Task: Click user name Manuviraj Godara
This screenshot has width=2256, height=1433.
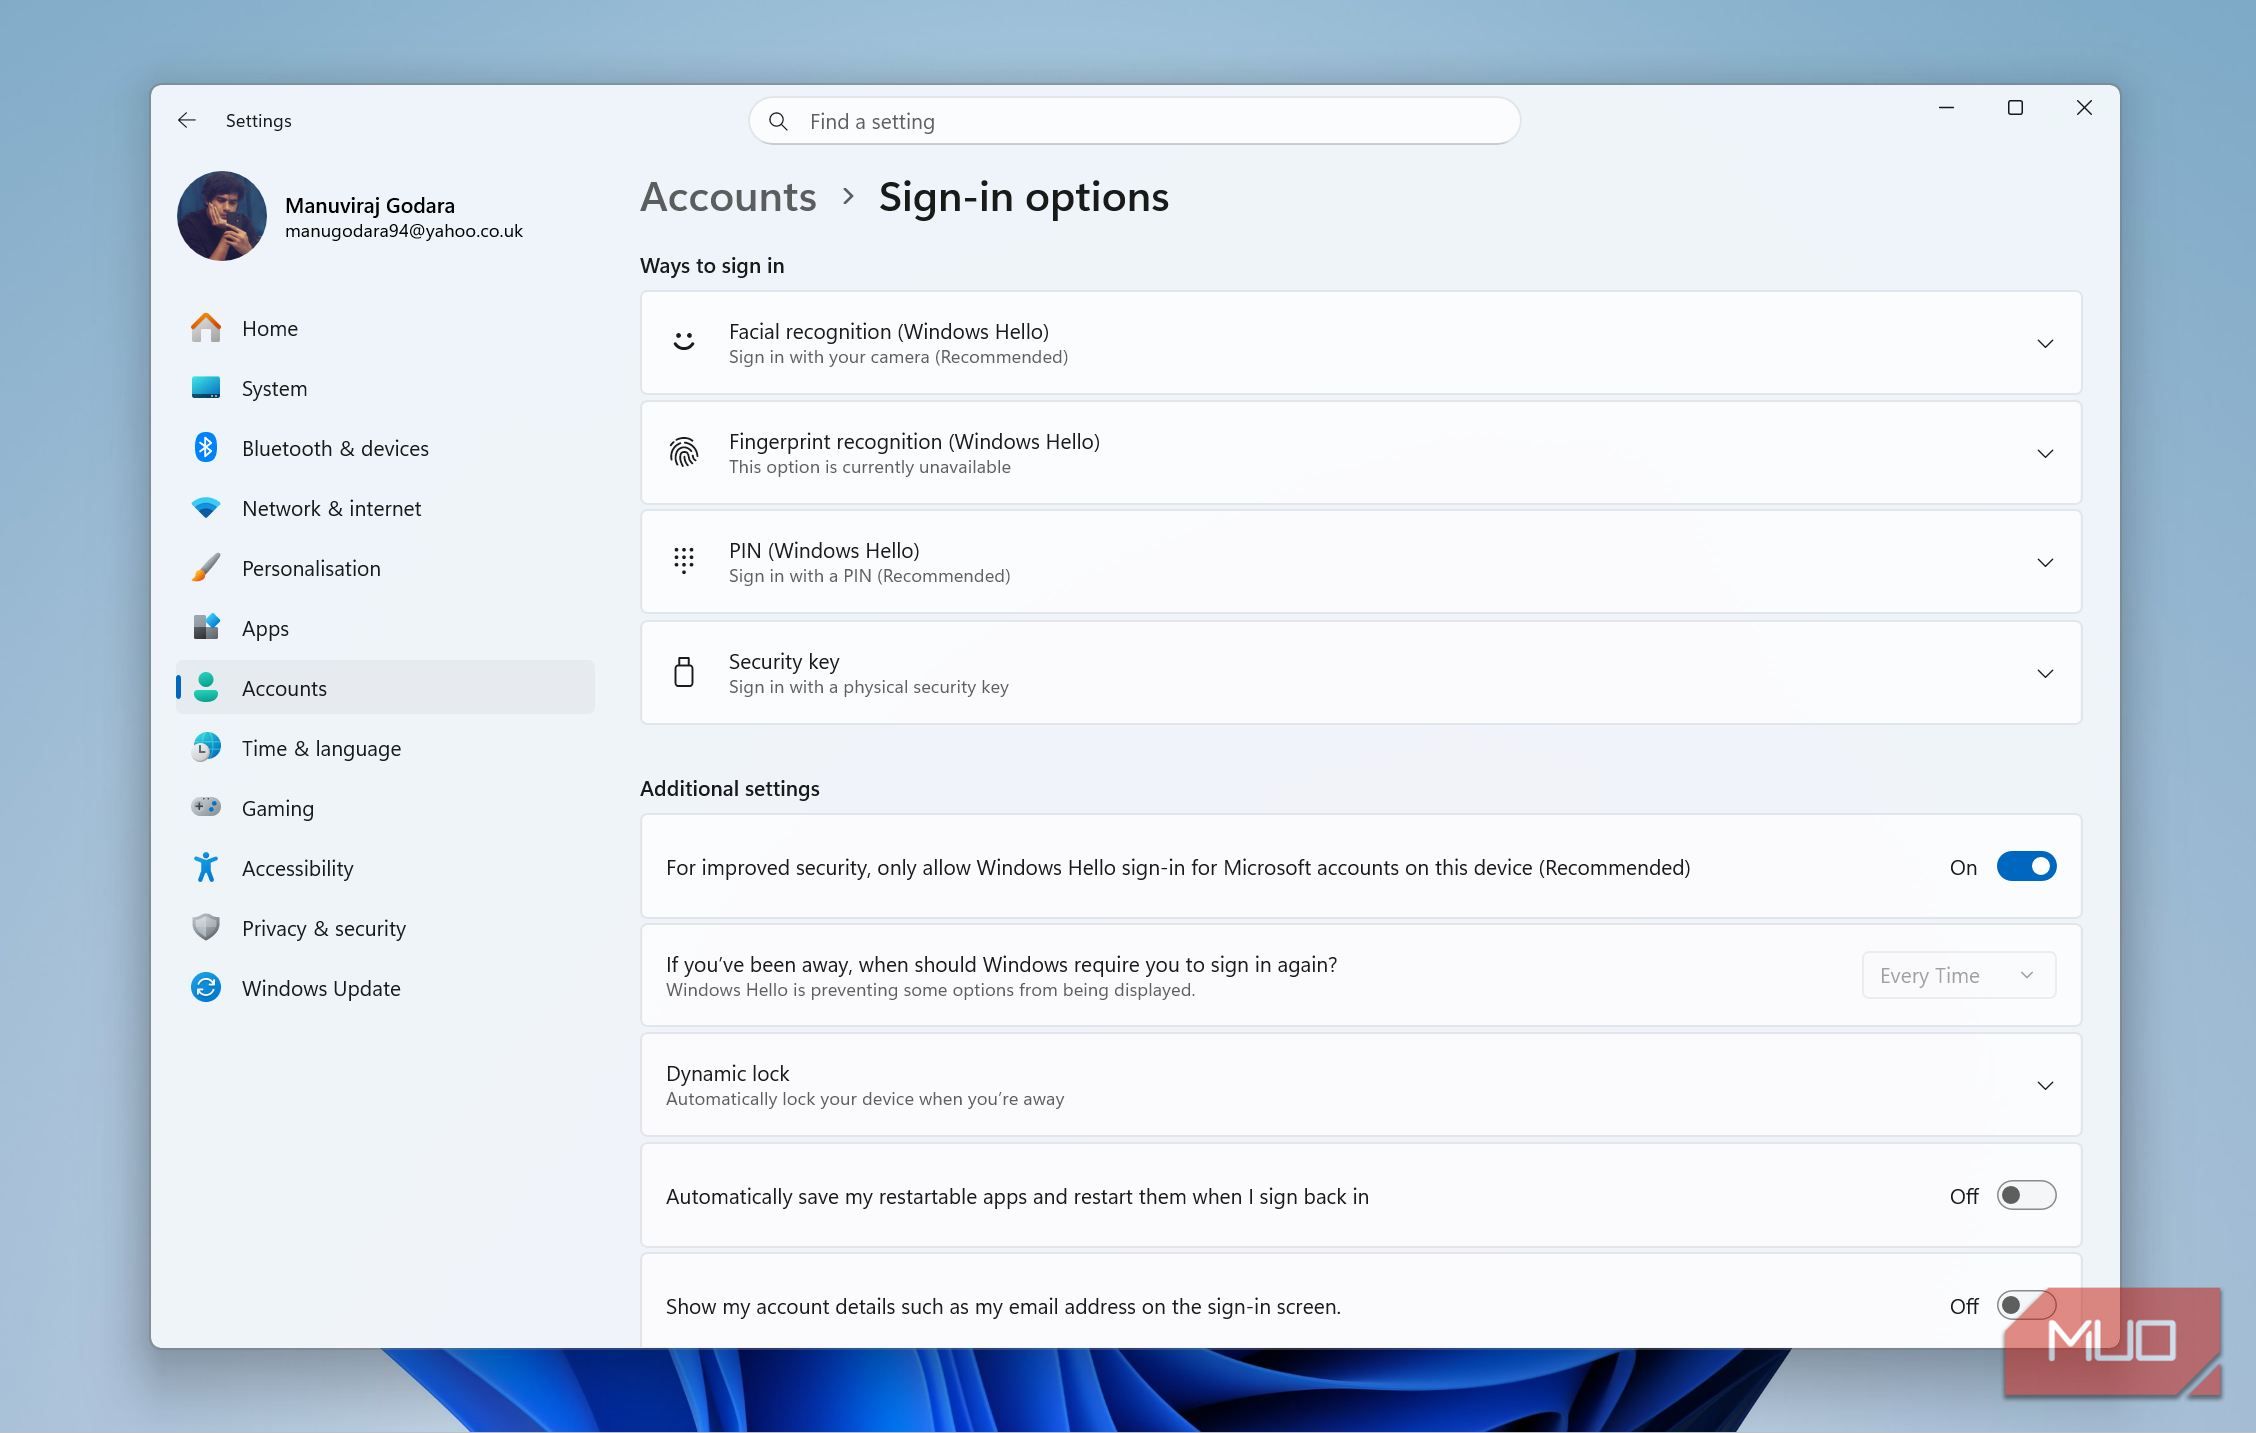Action: pyautogui.click(x=370, y=205)
